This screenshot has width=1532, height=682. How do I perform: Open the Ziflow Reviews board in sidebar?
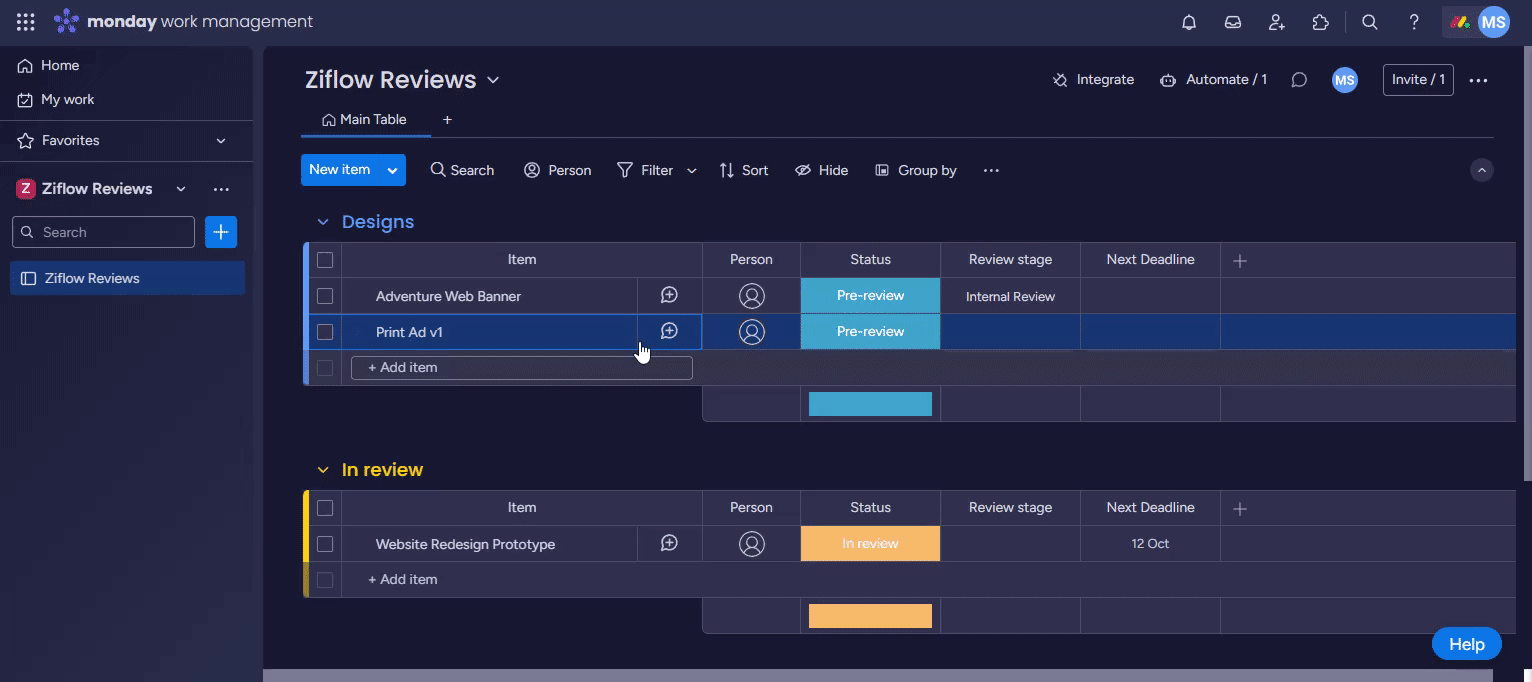(x=127, y=278)
